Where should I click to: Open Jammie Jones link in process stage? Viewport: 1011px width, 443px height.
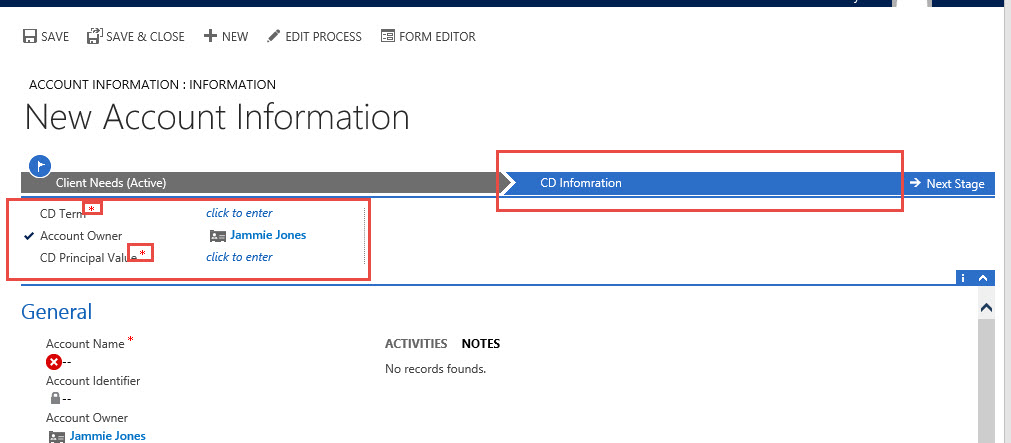point(267,236)
